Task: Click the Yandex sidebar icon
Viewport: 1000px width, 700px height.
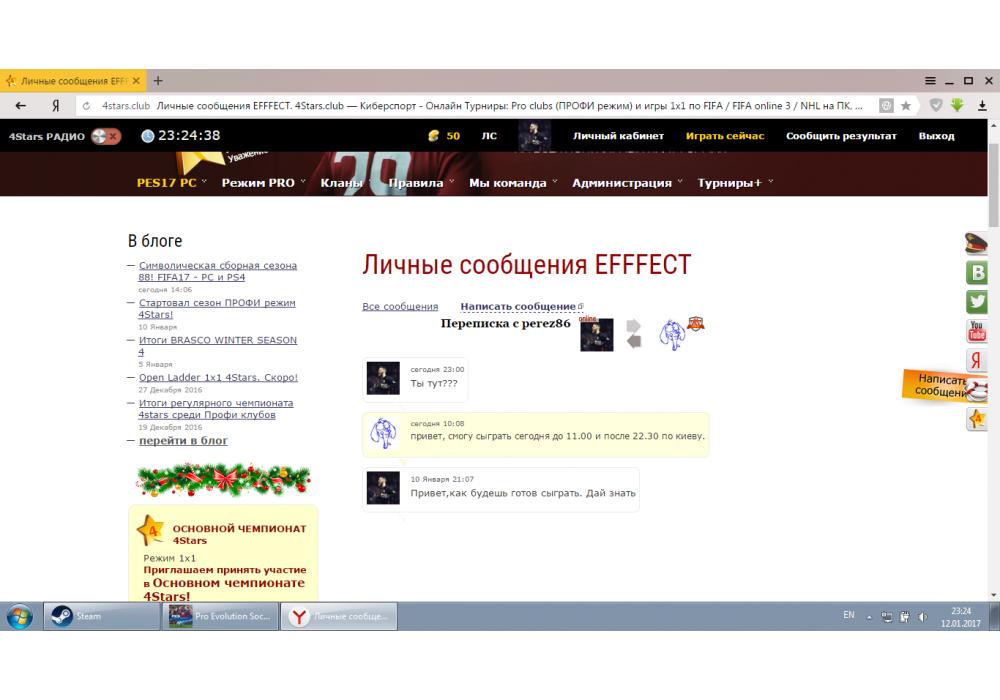Action: (977, 361)
